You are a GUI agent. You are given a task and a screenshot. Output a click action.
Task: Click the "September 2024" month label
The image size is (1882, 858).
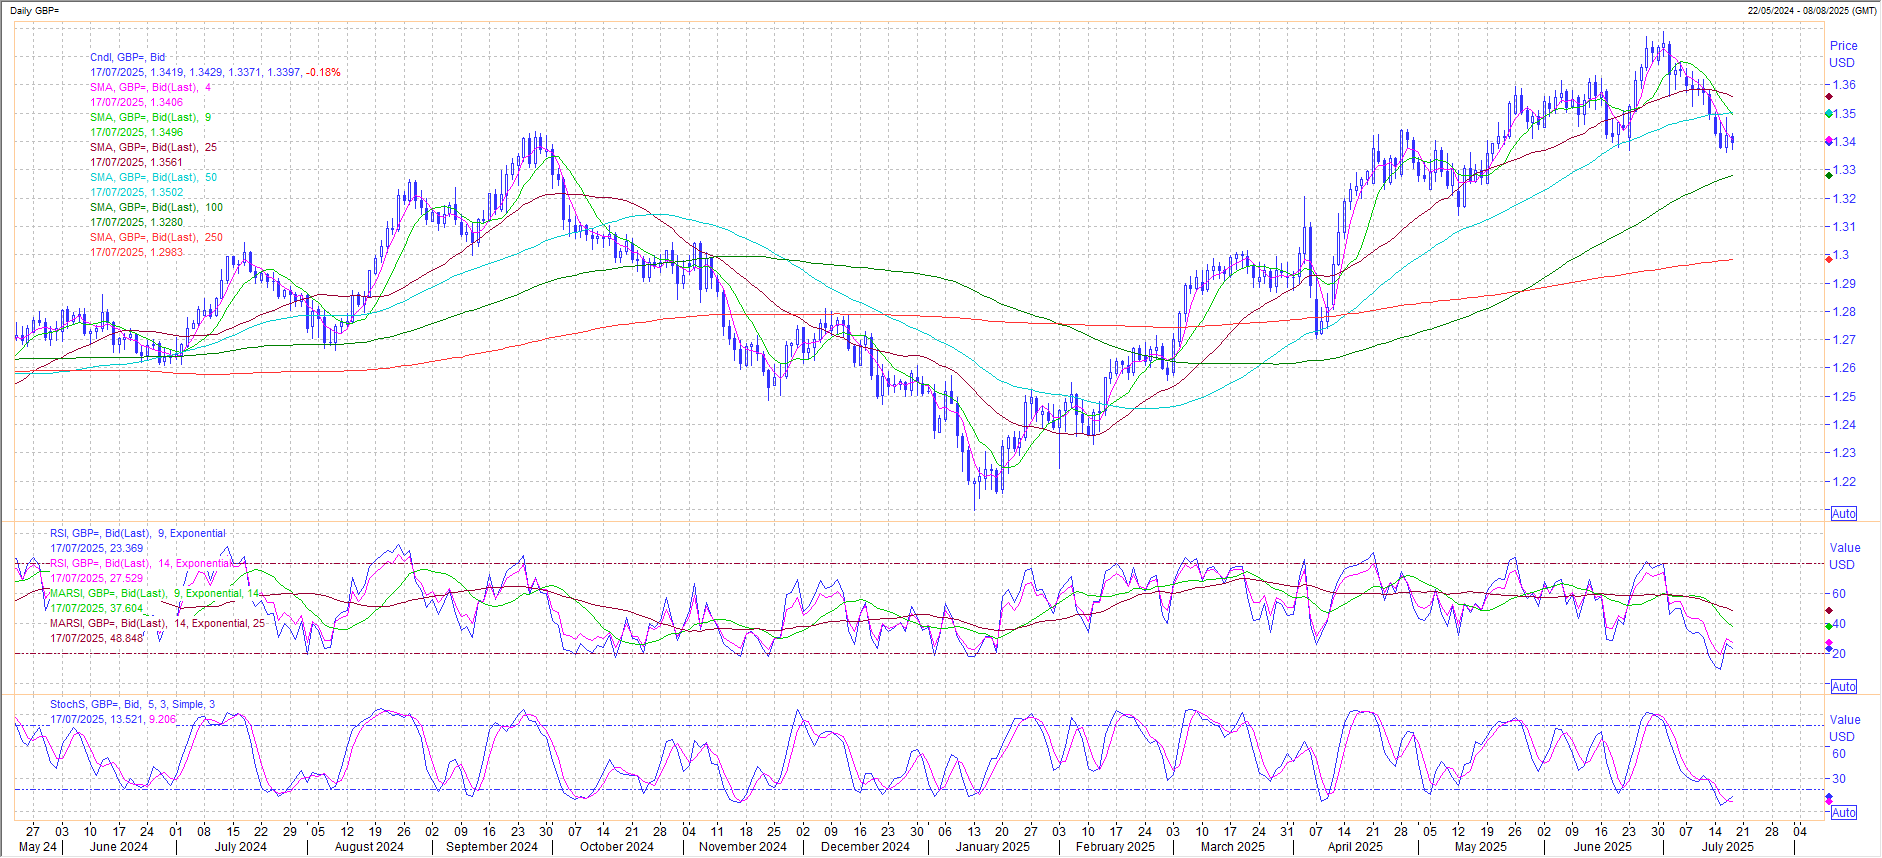click(491, 846)
